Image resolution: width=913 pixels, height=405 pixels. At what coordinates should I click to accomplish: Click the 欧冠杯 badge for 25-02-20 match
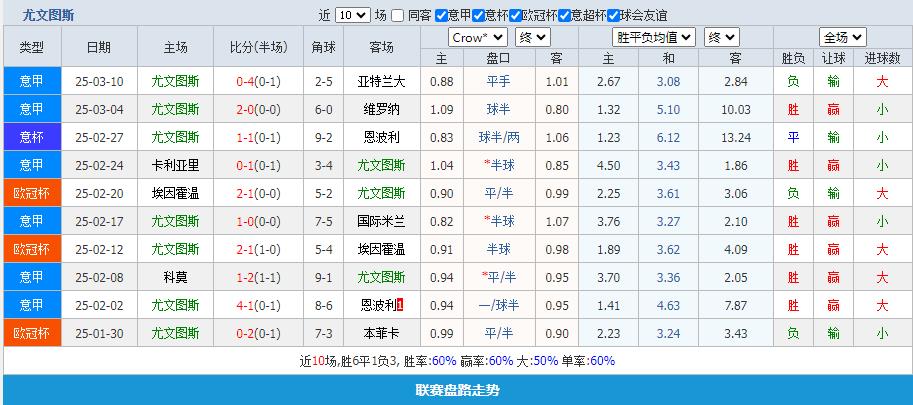[x=32, y=193]
